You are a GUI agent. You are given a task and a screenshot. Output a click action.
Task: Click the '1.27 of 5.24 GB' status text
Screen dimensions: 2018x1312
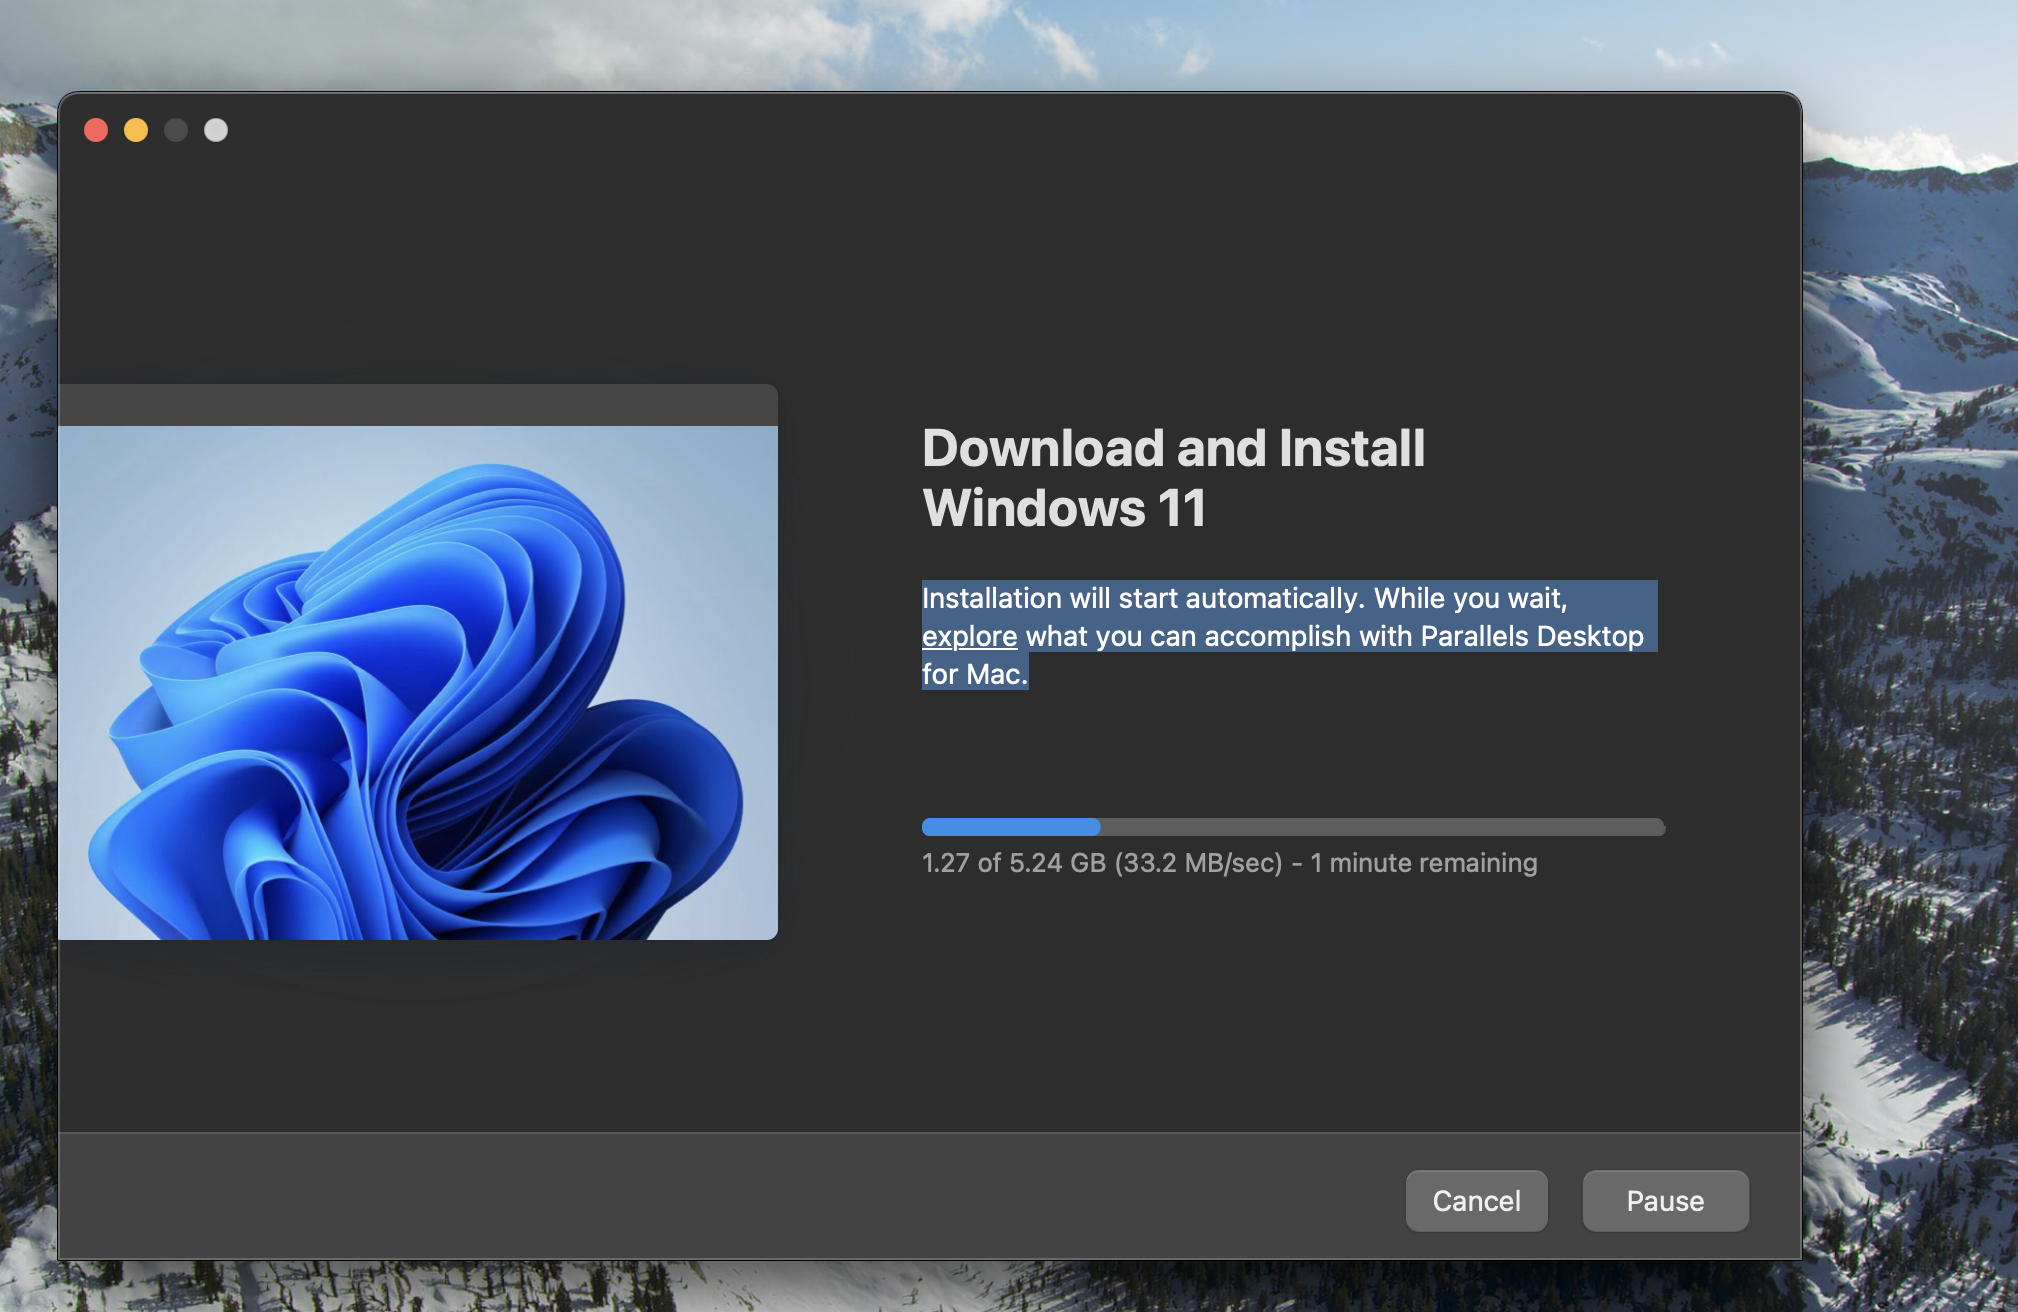pyautogui.click(x=1012, y=863)
